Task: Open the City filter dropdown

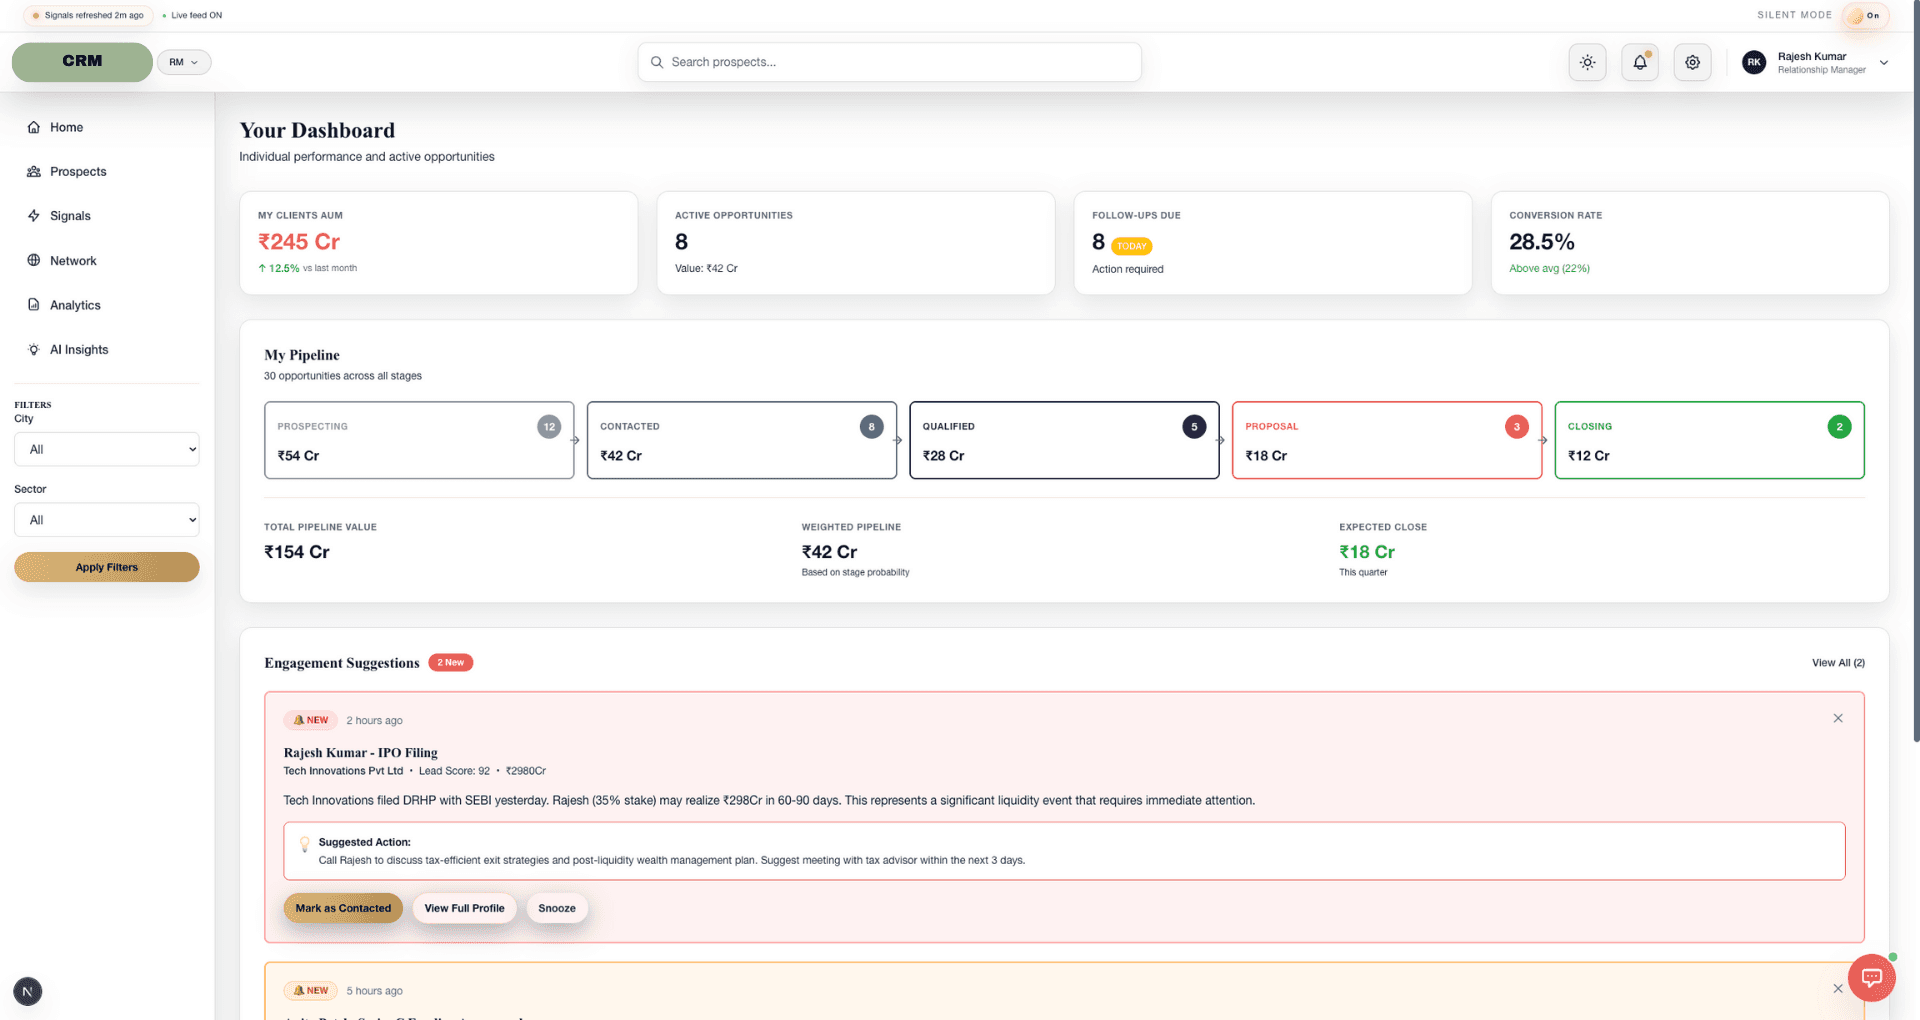Action: 106,449
